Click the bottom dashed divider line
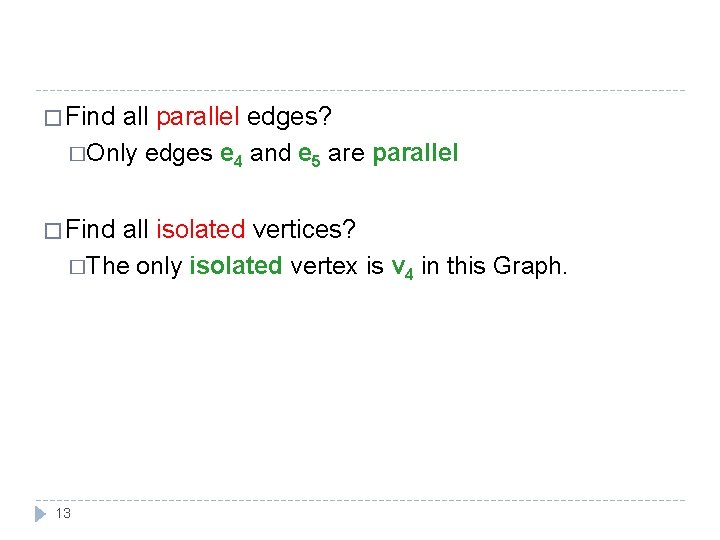Image resolution: width=720 pixels, height=540 pixels. (360, 501)
